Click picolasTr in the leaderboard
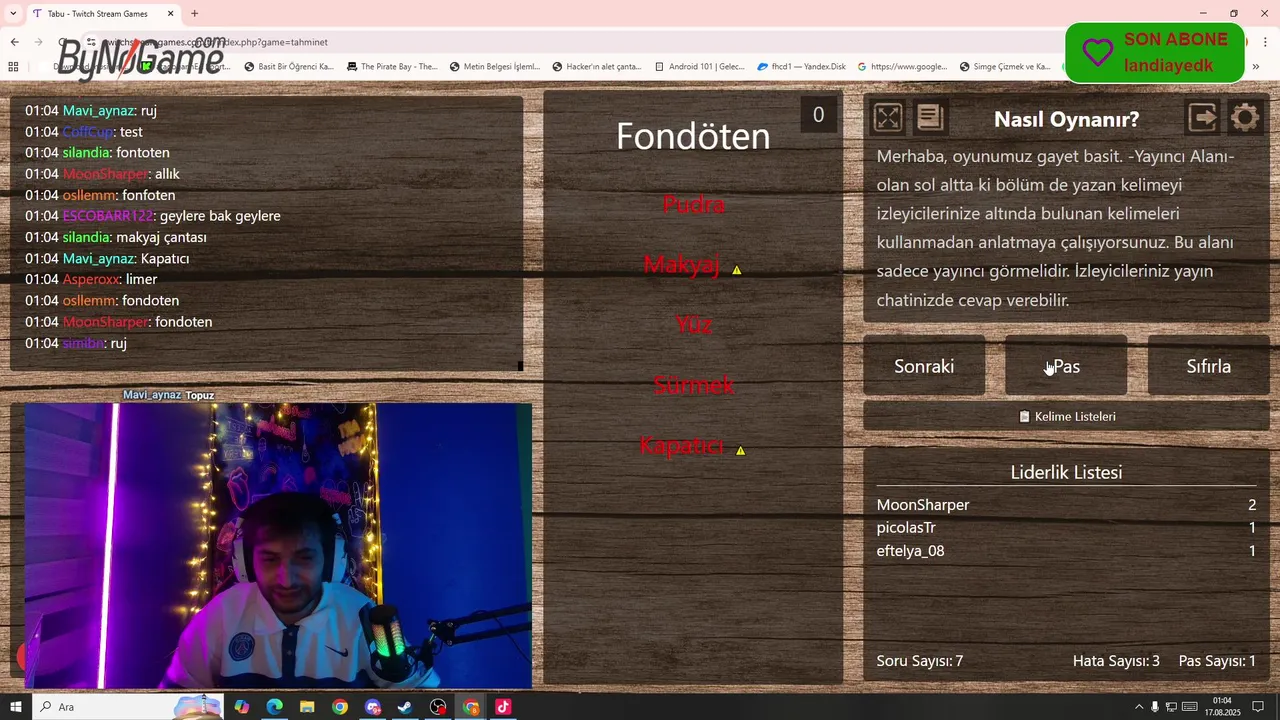 click(x=906, y=528)
